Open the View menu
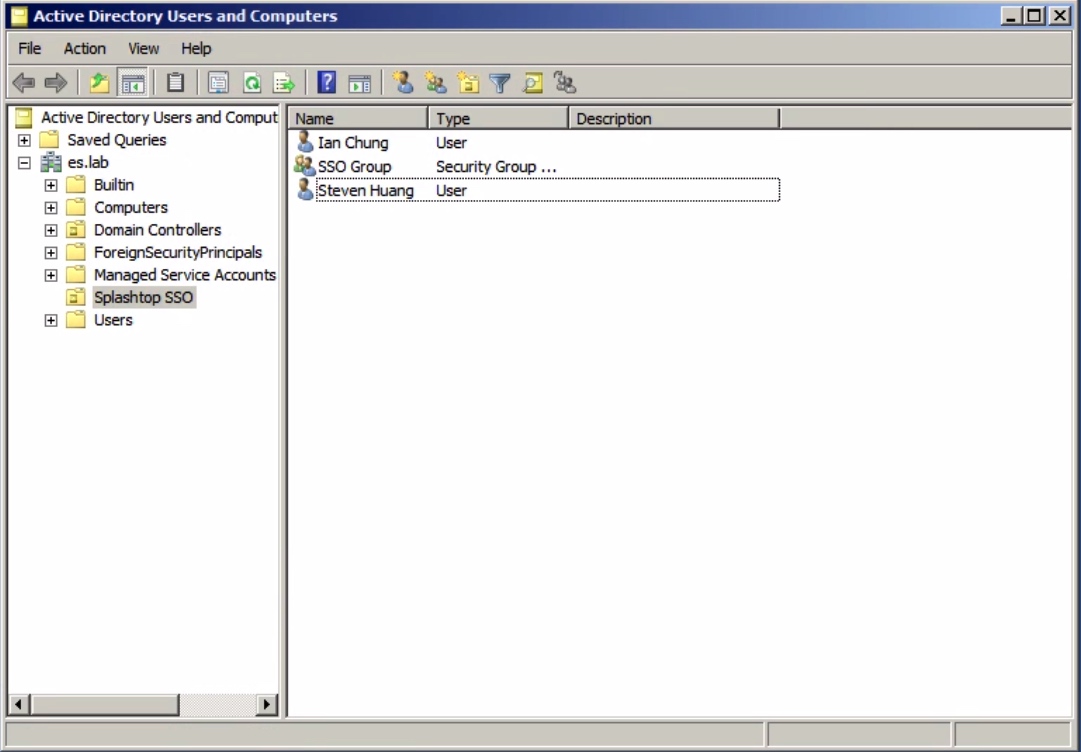 (x=143, y=48)
